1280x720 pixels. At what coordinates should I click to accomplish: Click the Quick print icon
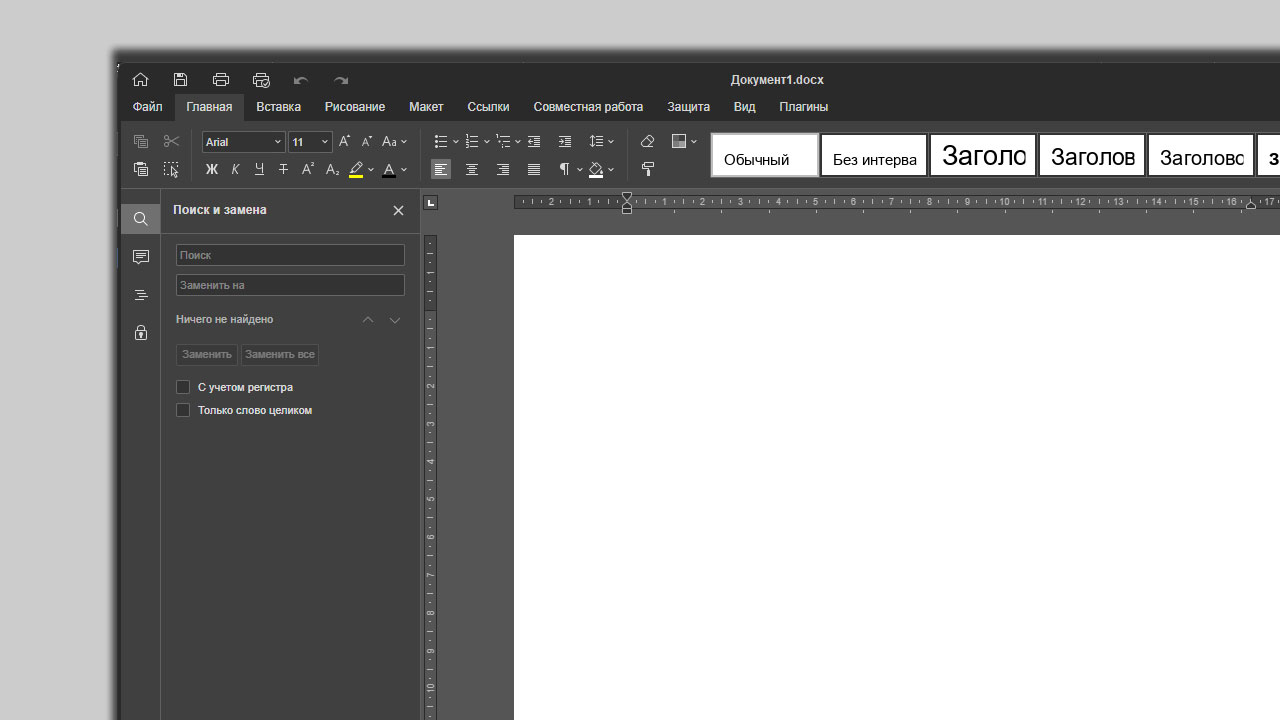click(x=261, y=80)
